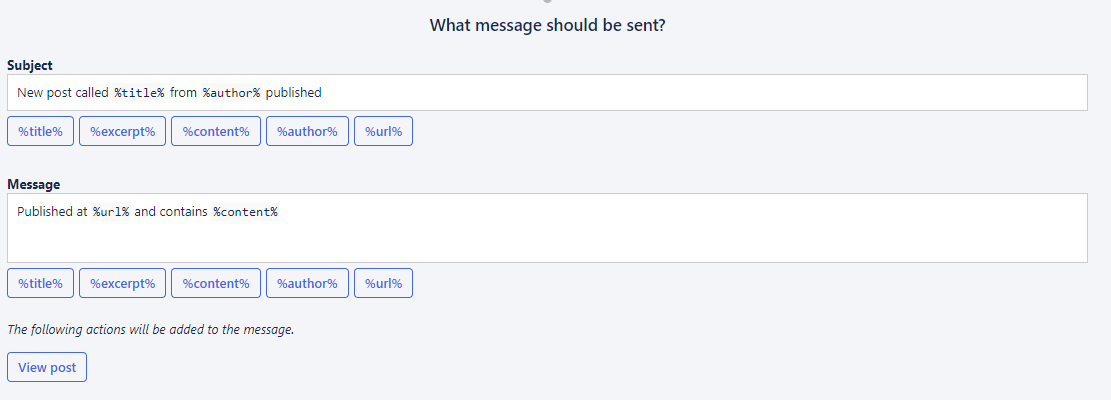Viewport: 1111px width, 400px height.
Task: Place cursor on %content% in Message text
Action: click(245, 212)
